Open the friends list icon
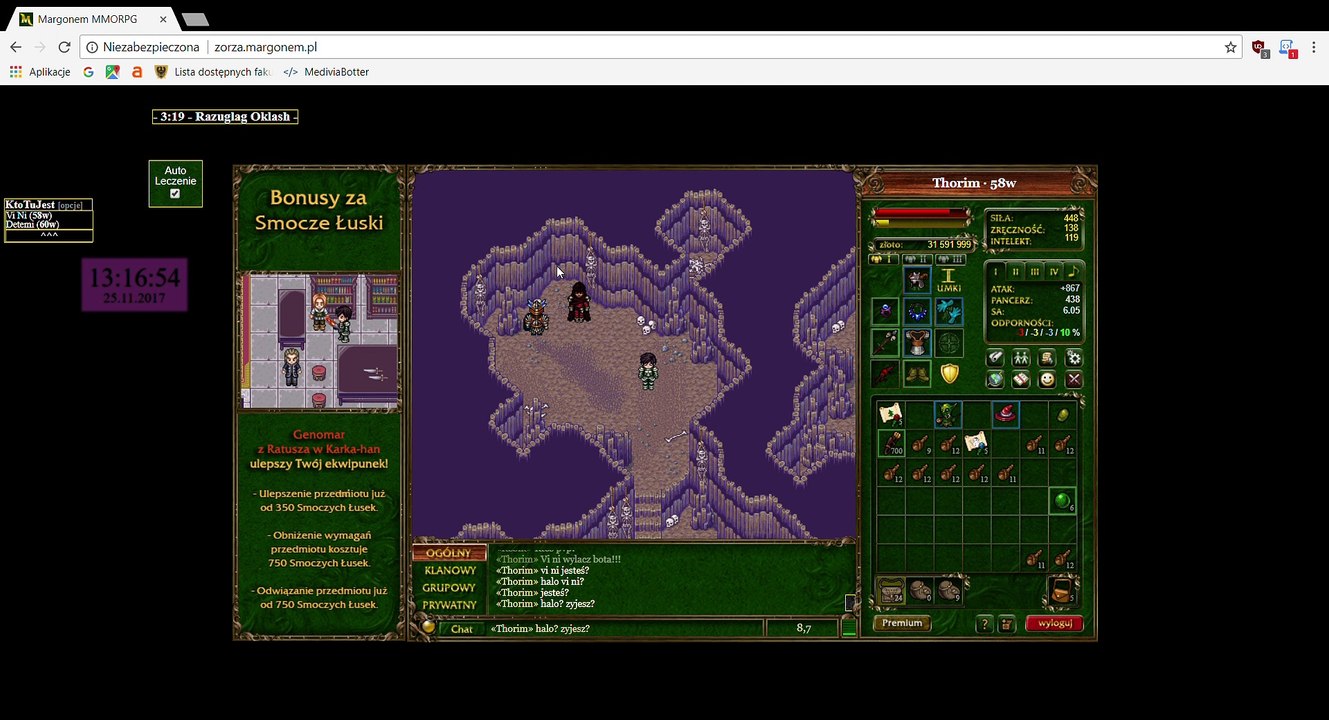The height and width of the screenshot is (720, 1329). coord(1021,358)
